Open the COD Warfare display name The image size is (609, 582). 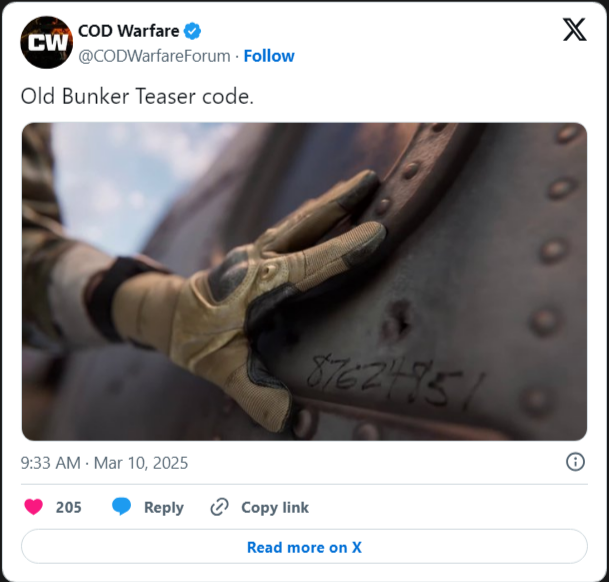(129, 31)
